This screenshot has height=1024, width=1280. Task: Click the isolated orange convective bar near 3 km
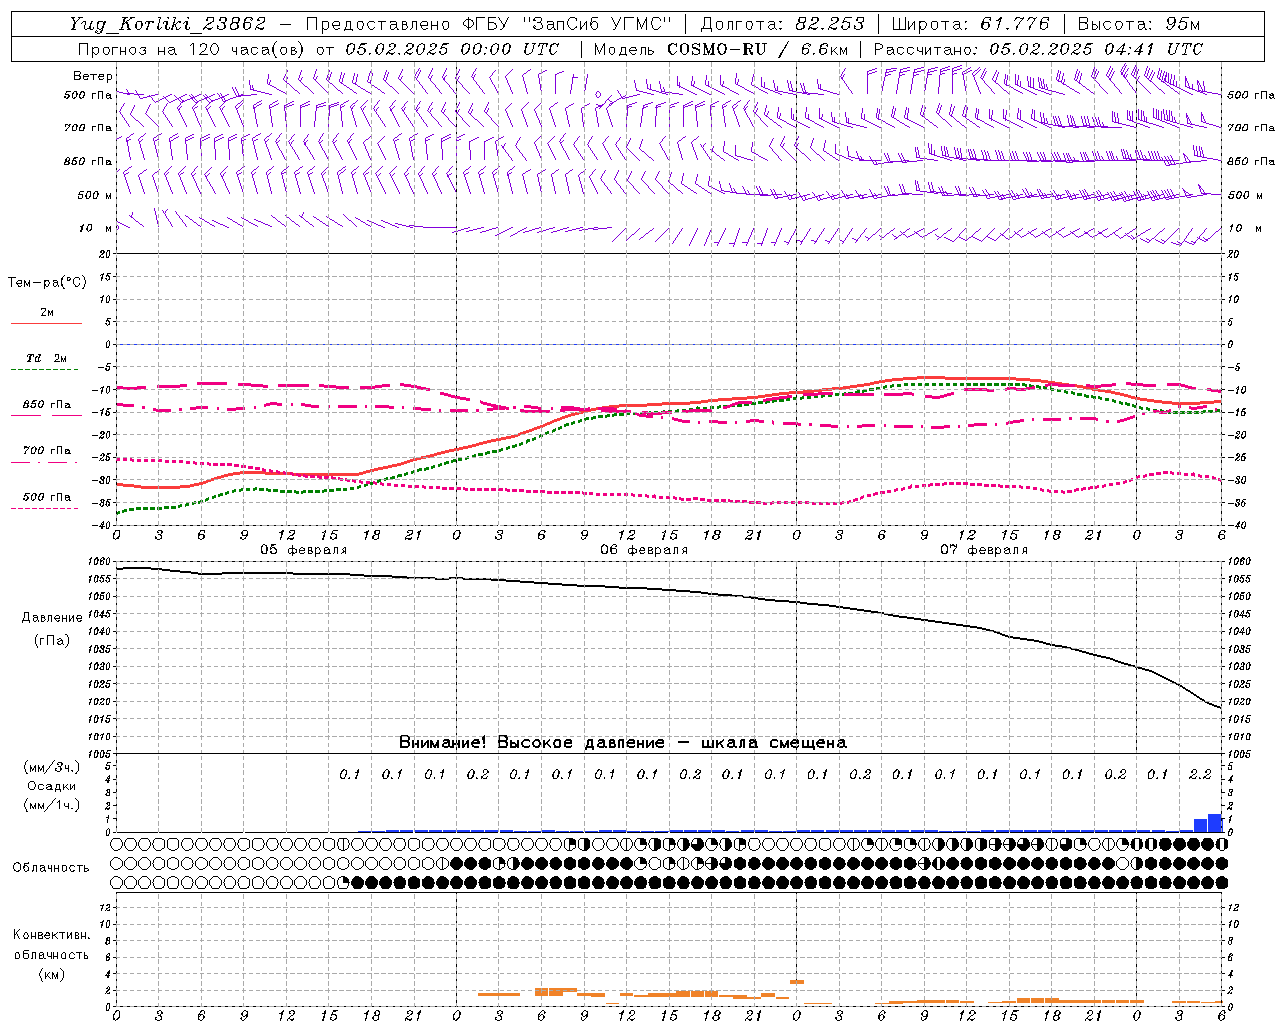tap(797, 982)
